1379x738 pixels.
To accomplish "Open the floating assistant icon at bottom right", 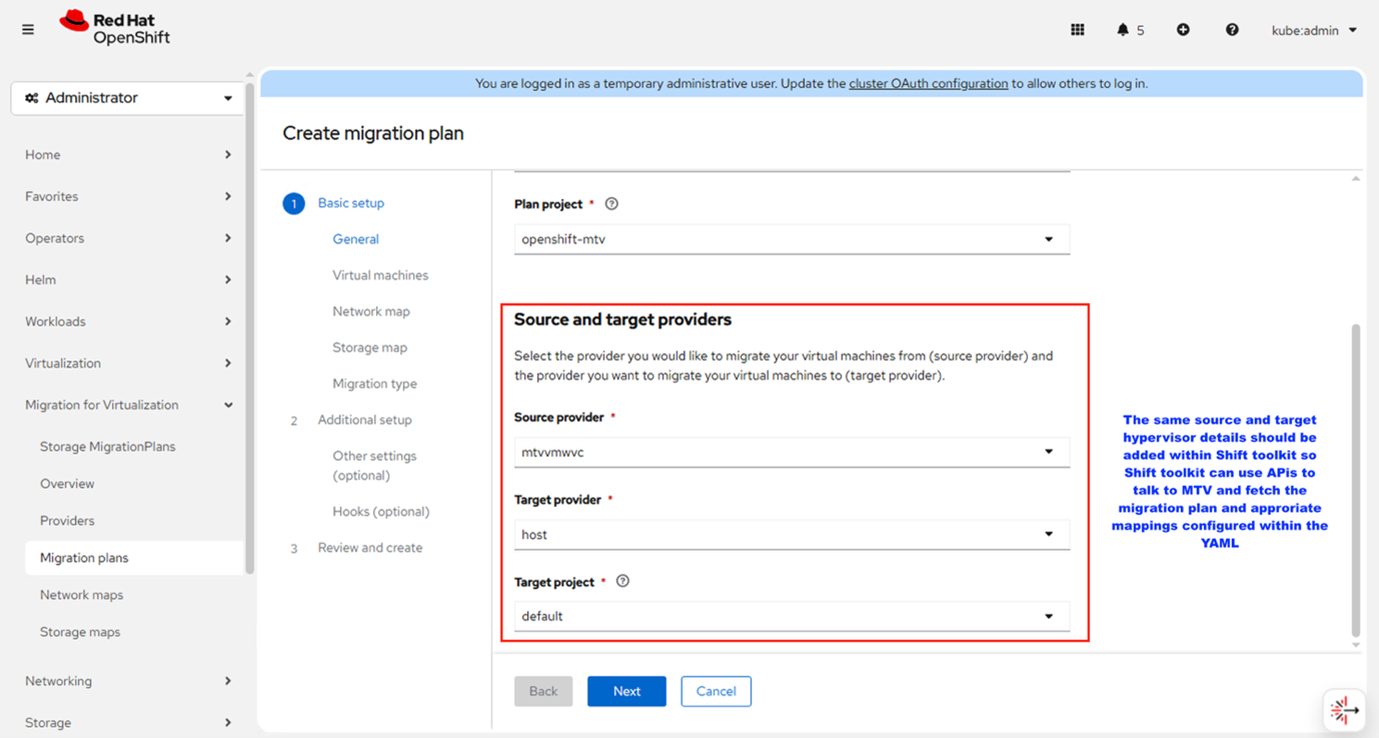I will [1344, 710].
